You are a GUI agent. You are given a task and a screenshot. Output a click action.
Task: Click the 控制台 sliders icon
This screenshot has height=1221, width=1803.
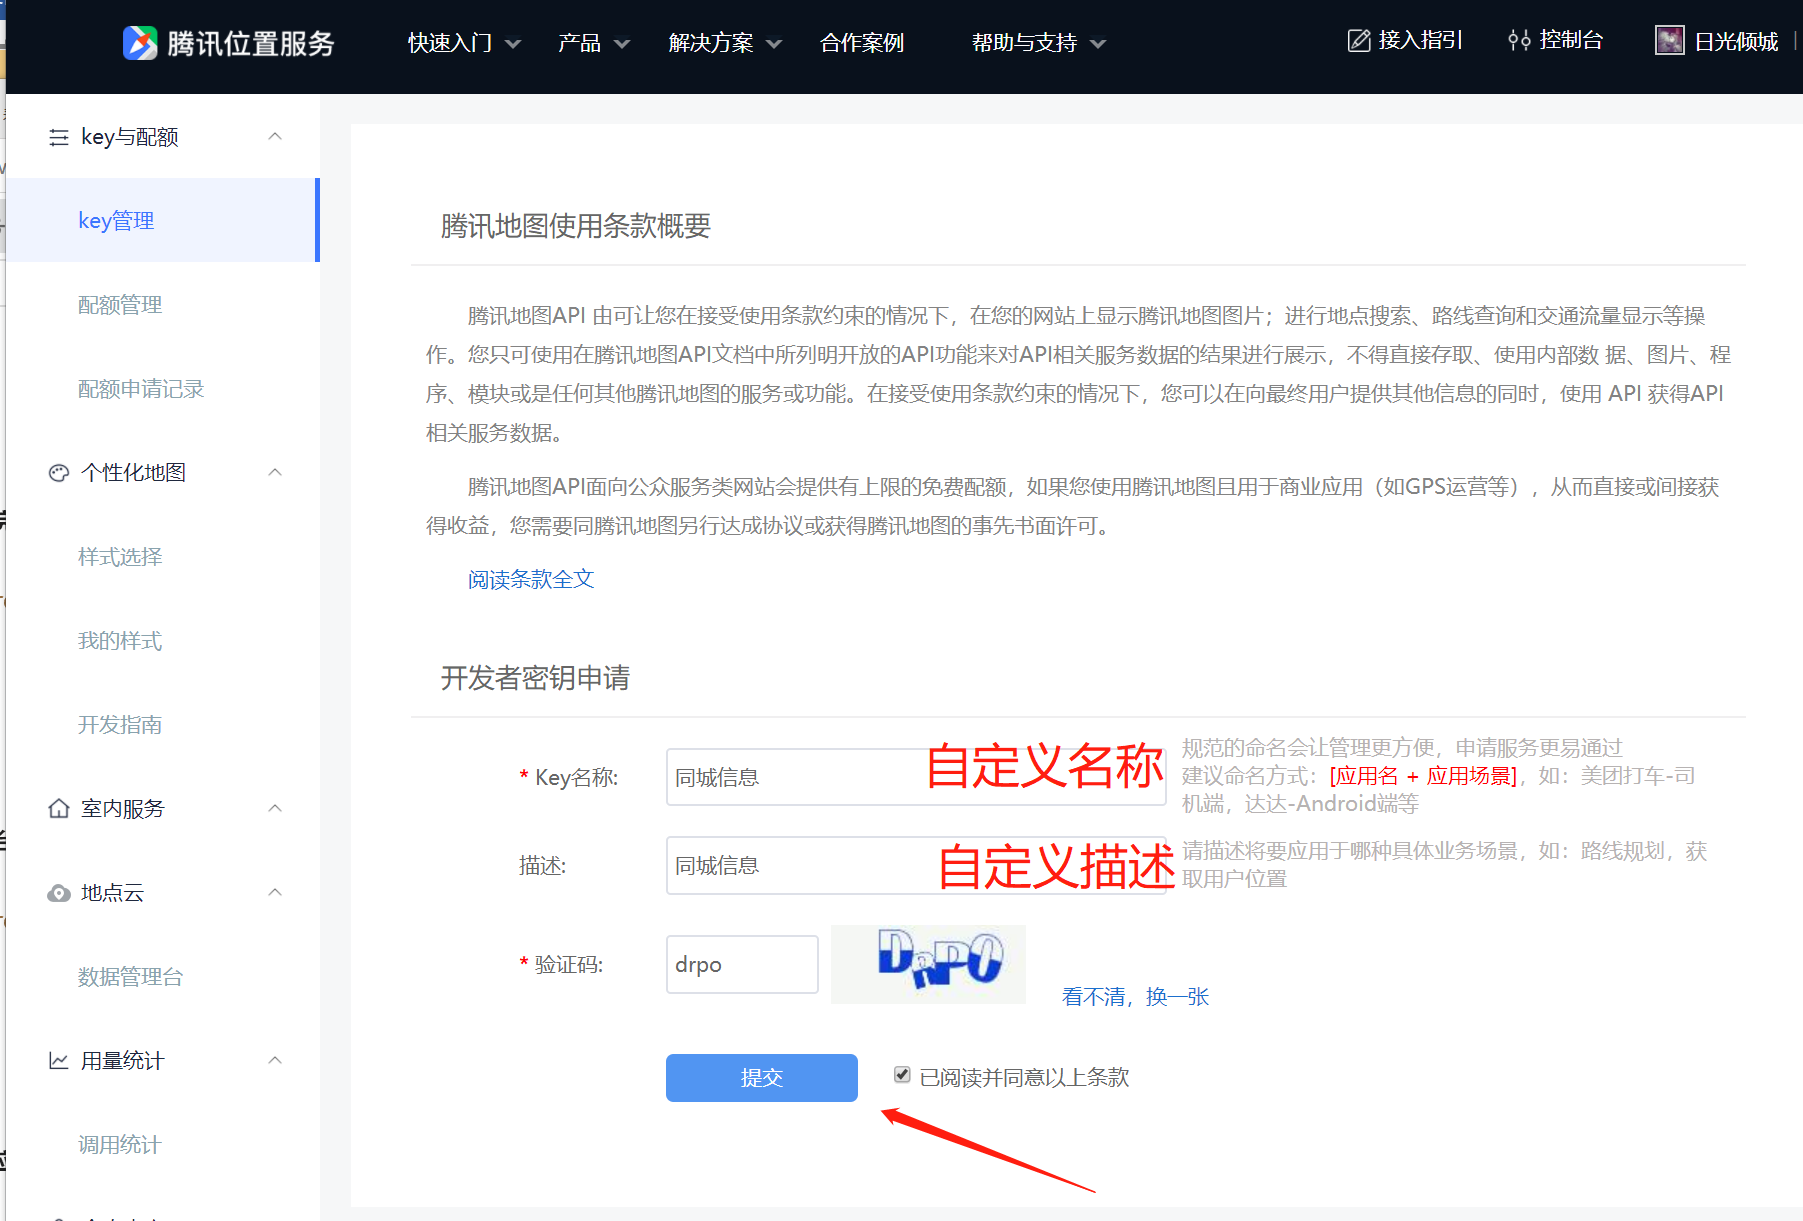tap(1519, 41)
